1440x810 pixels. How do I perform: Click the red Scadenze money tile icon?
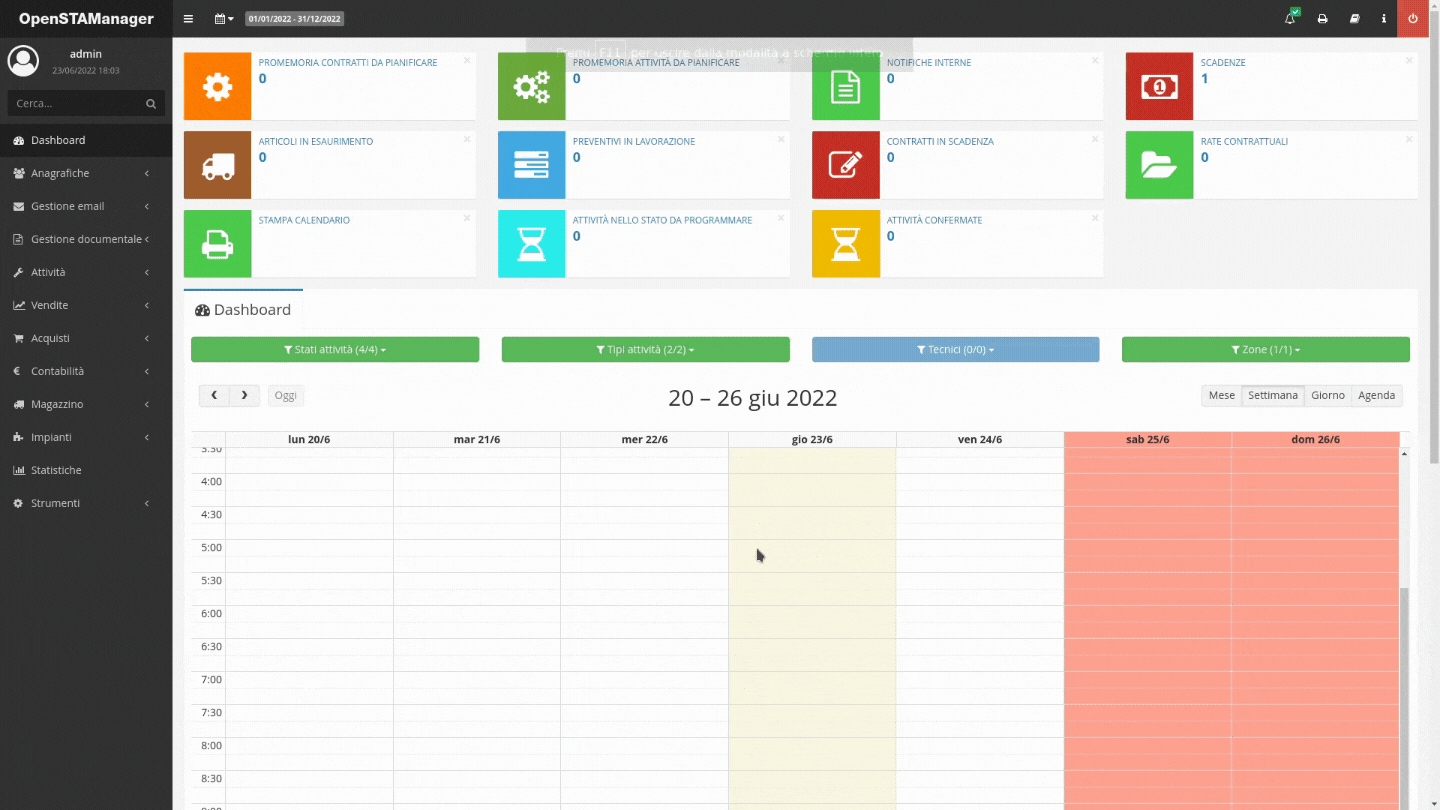pos(1159,87)
